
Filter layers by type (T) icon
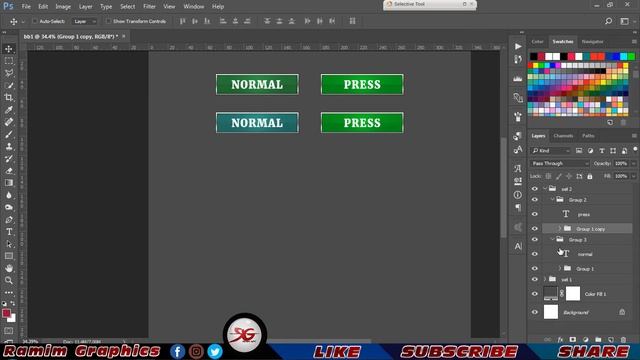click(602, 151)
